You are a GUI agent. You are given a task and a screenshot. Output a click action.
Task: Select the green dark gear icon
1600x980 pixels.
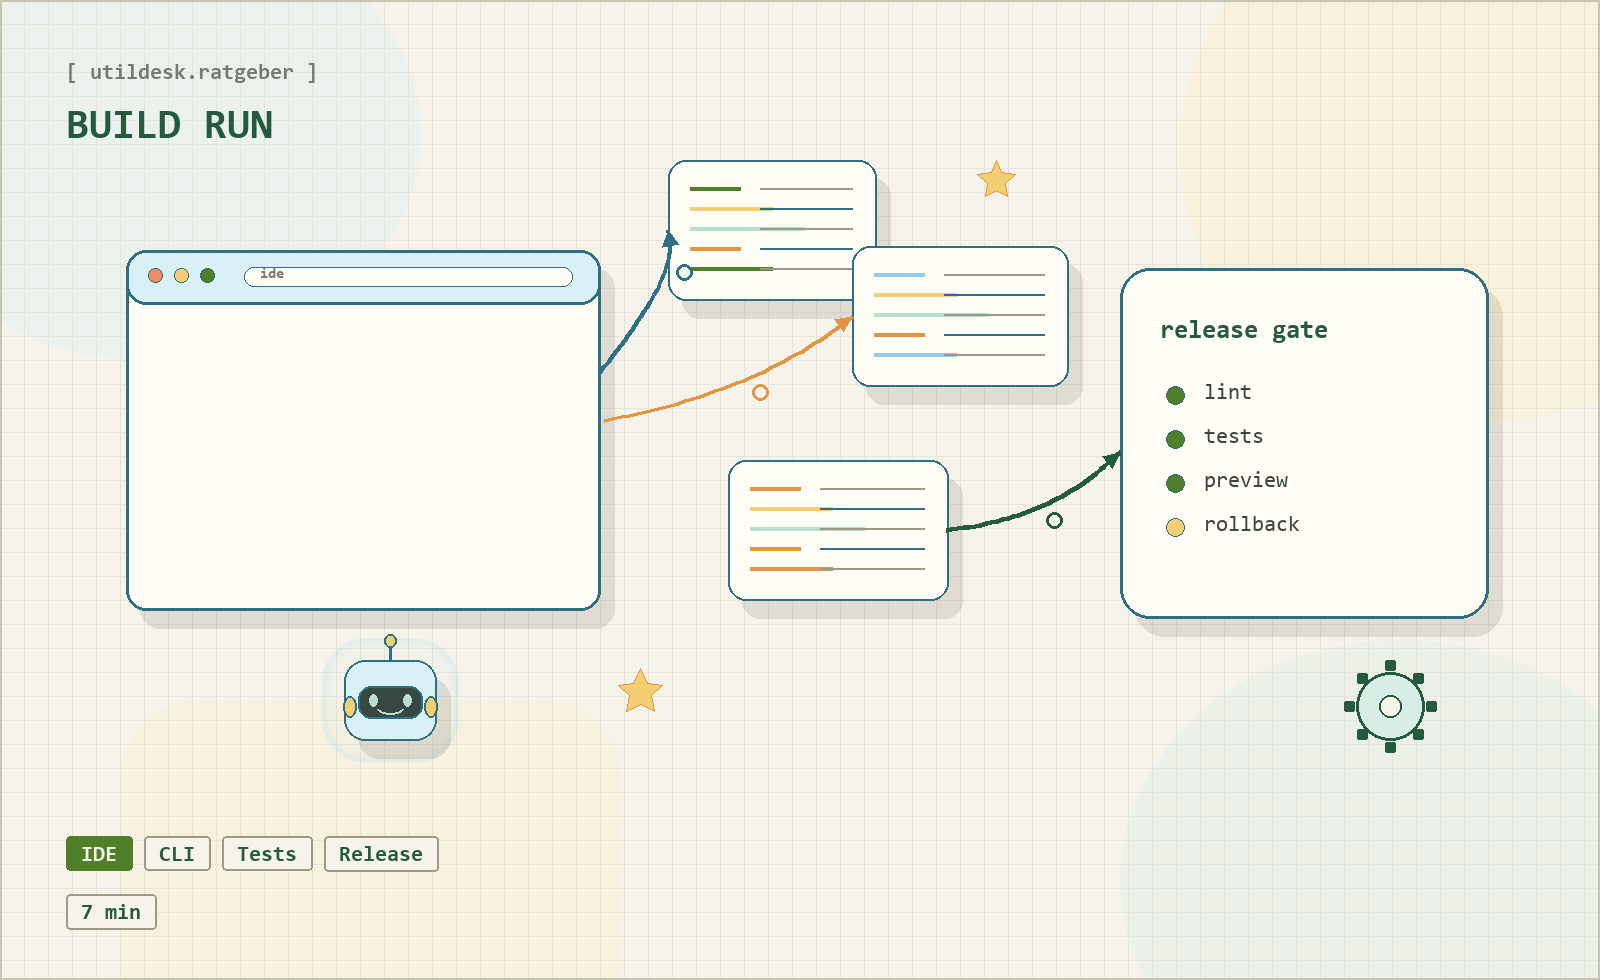[1390, 707]
